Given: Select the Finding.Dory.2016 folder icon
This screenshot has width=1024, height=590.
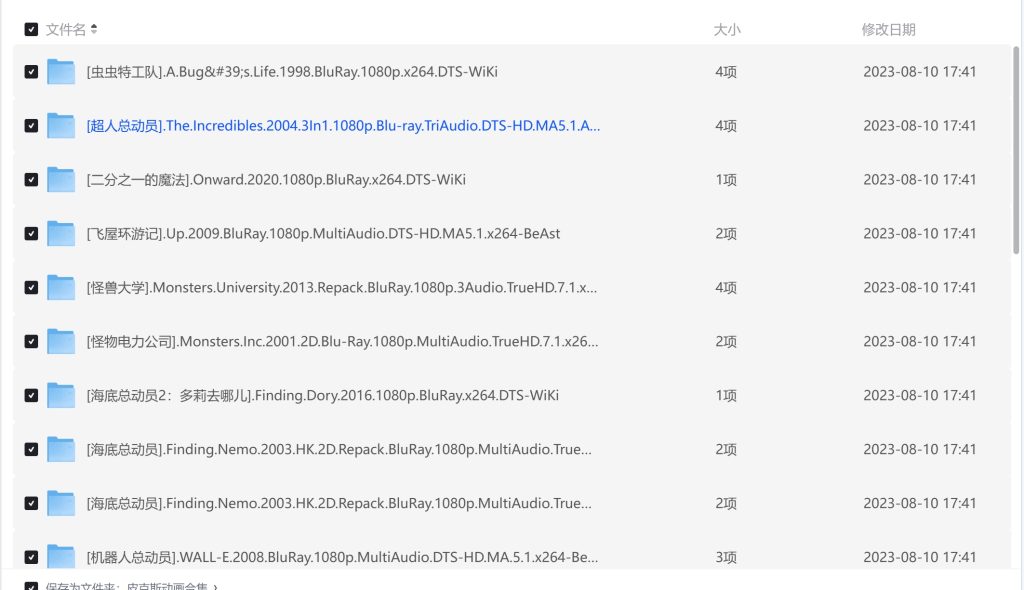Looking at the screenshot, I should click(61, 395).
